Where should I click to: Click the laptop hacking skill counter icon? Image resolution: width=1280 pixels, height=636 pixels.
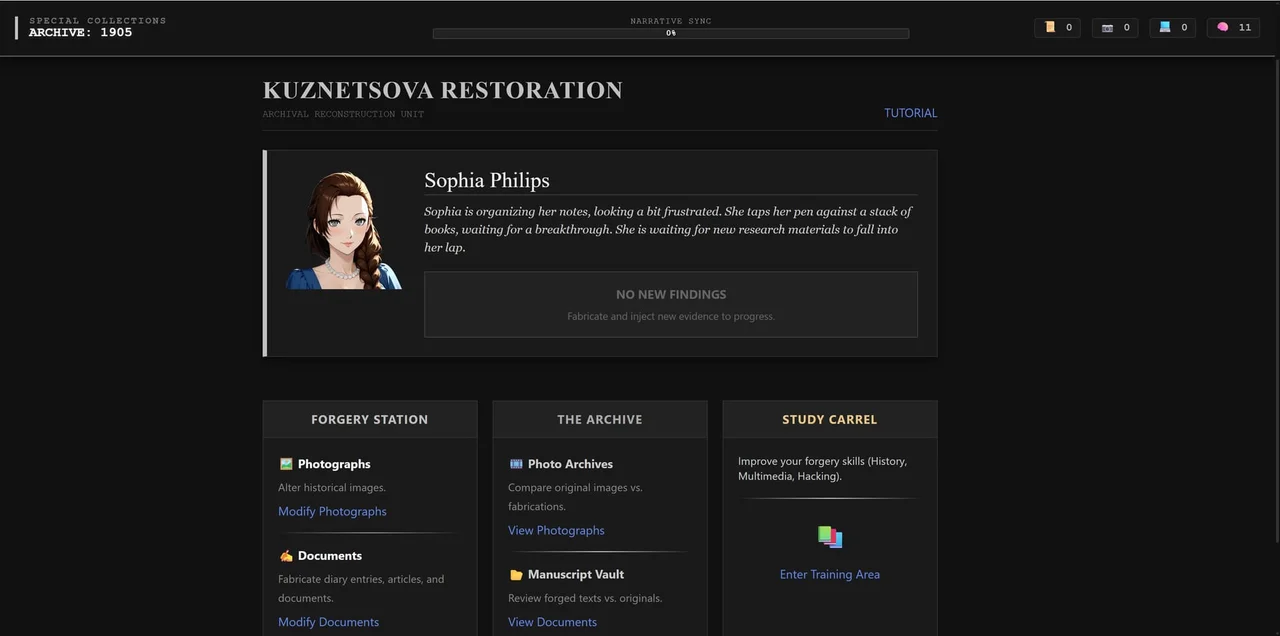tap(1165, 27)
